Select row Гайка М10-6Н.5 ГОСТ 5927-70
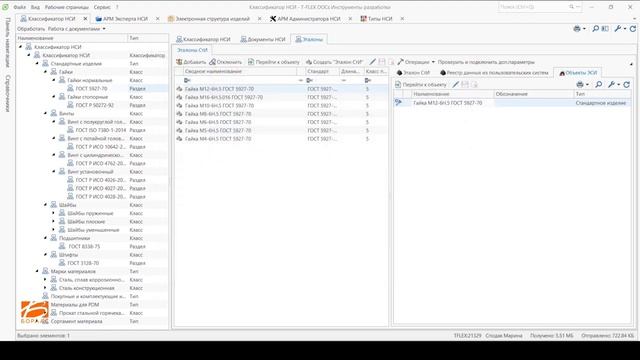Image resolution: width=640 pixels, height=360 pixels. pyautogui.click(x=281, y=105)
